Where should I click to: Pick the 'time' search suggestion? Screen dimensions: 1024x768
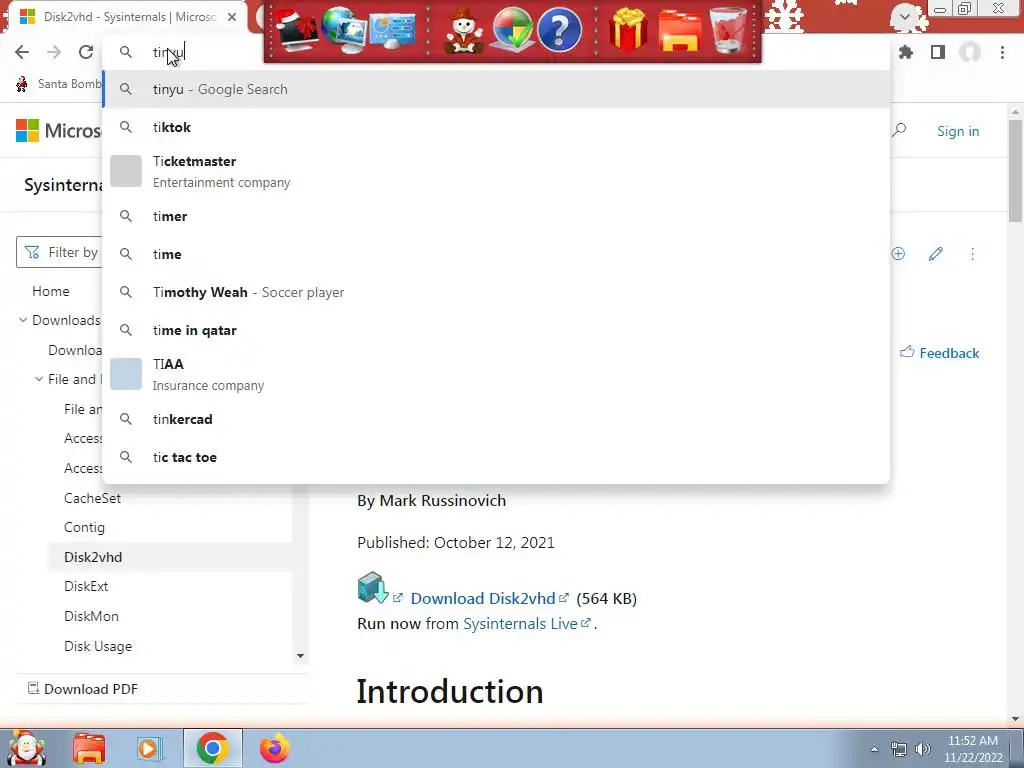496,254
